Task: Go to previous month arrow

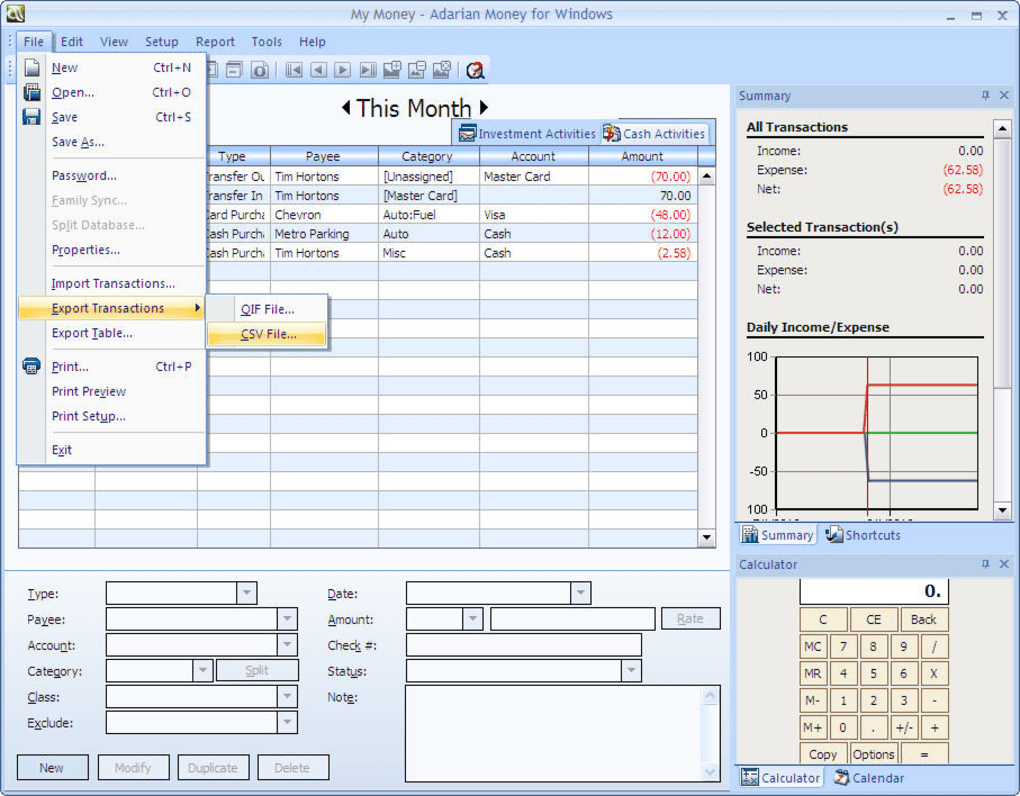Action: point(346,107)
